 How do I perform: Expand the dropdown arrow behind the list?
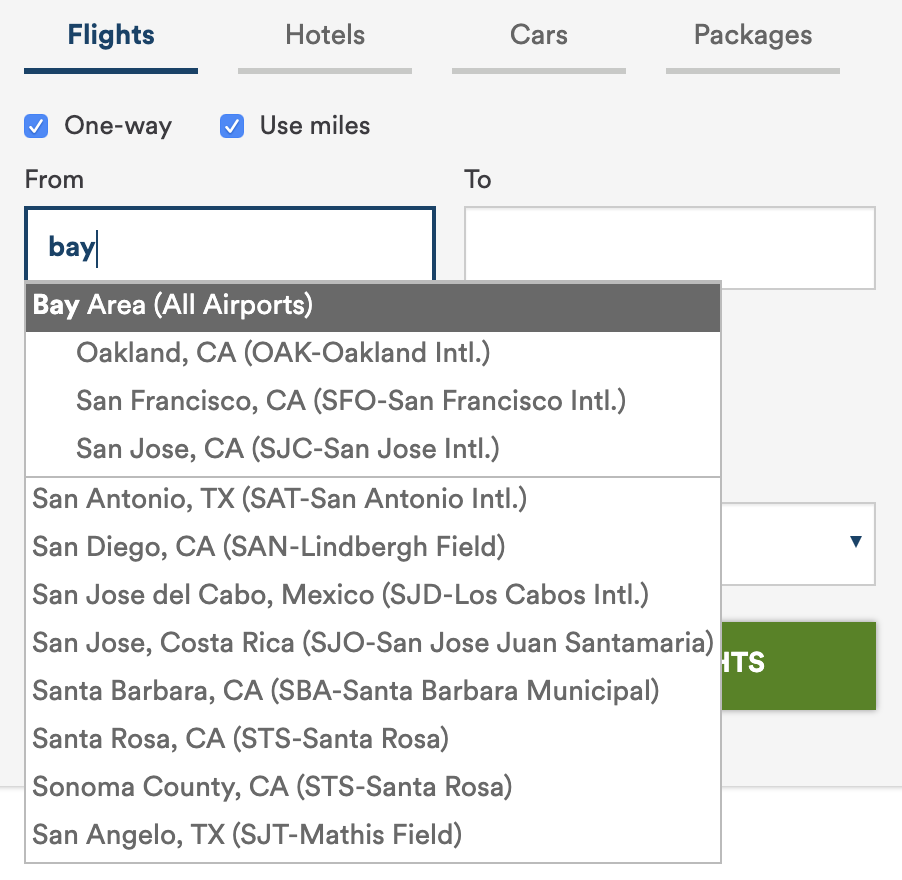855,543
